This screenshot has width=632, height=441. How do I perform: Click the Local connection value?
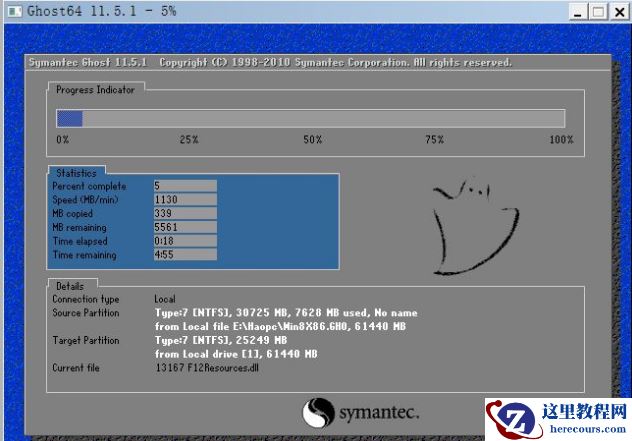pyautogui.click(x=165, y=299)
